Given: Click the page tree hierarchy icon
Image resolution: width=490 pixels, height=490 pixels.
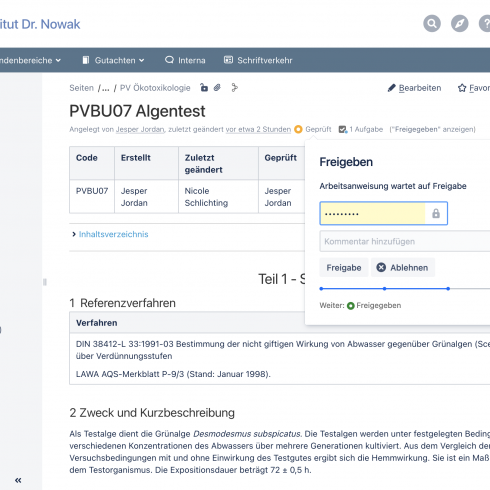Looking at the screenshot, I should (x=235, y=88).
